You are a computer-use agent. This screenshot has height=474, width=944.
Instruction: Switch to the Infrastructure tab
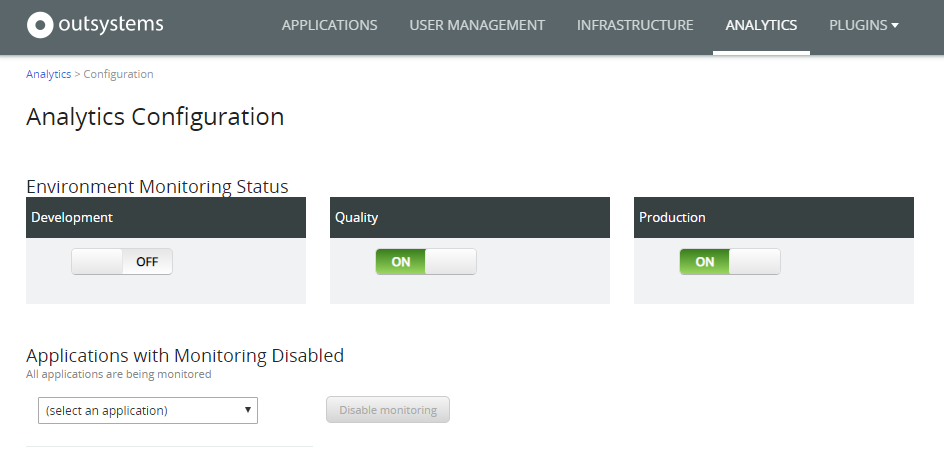coord(635,25)
